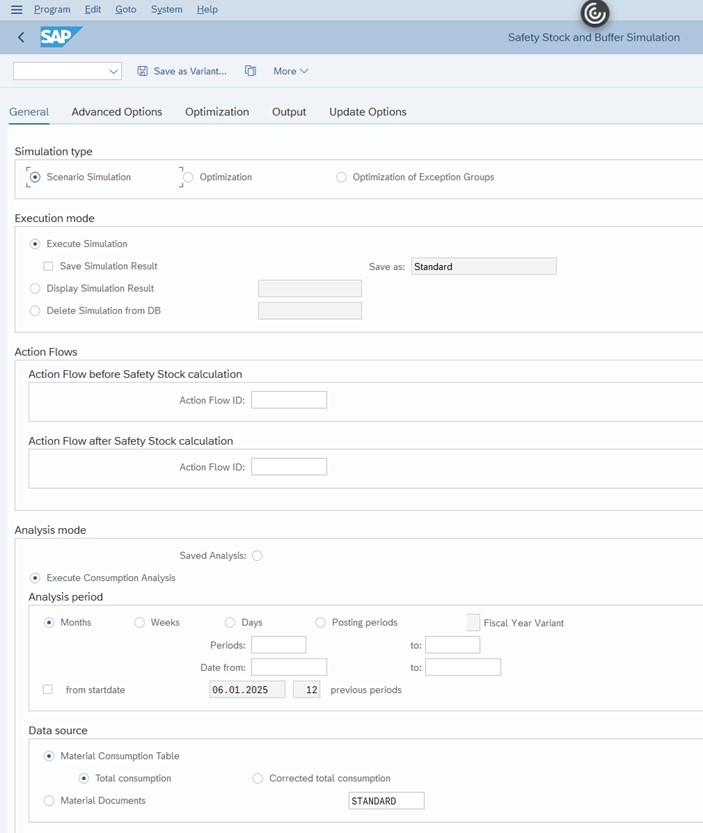Select Total consumption option
Screen dimensions: 703x833
(84, 778)
